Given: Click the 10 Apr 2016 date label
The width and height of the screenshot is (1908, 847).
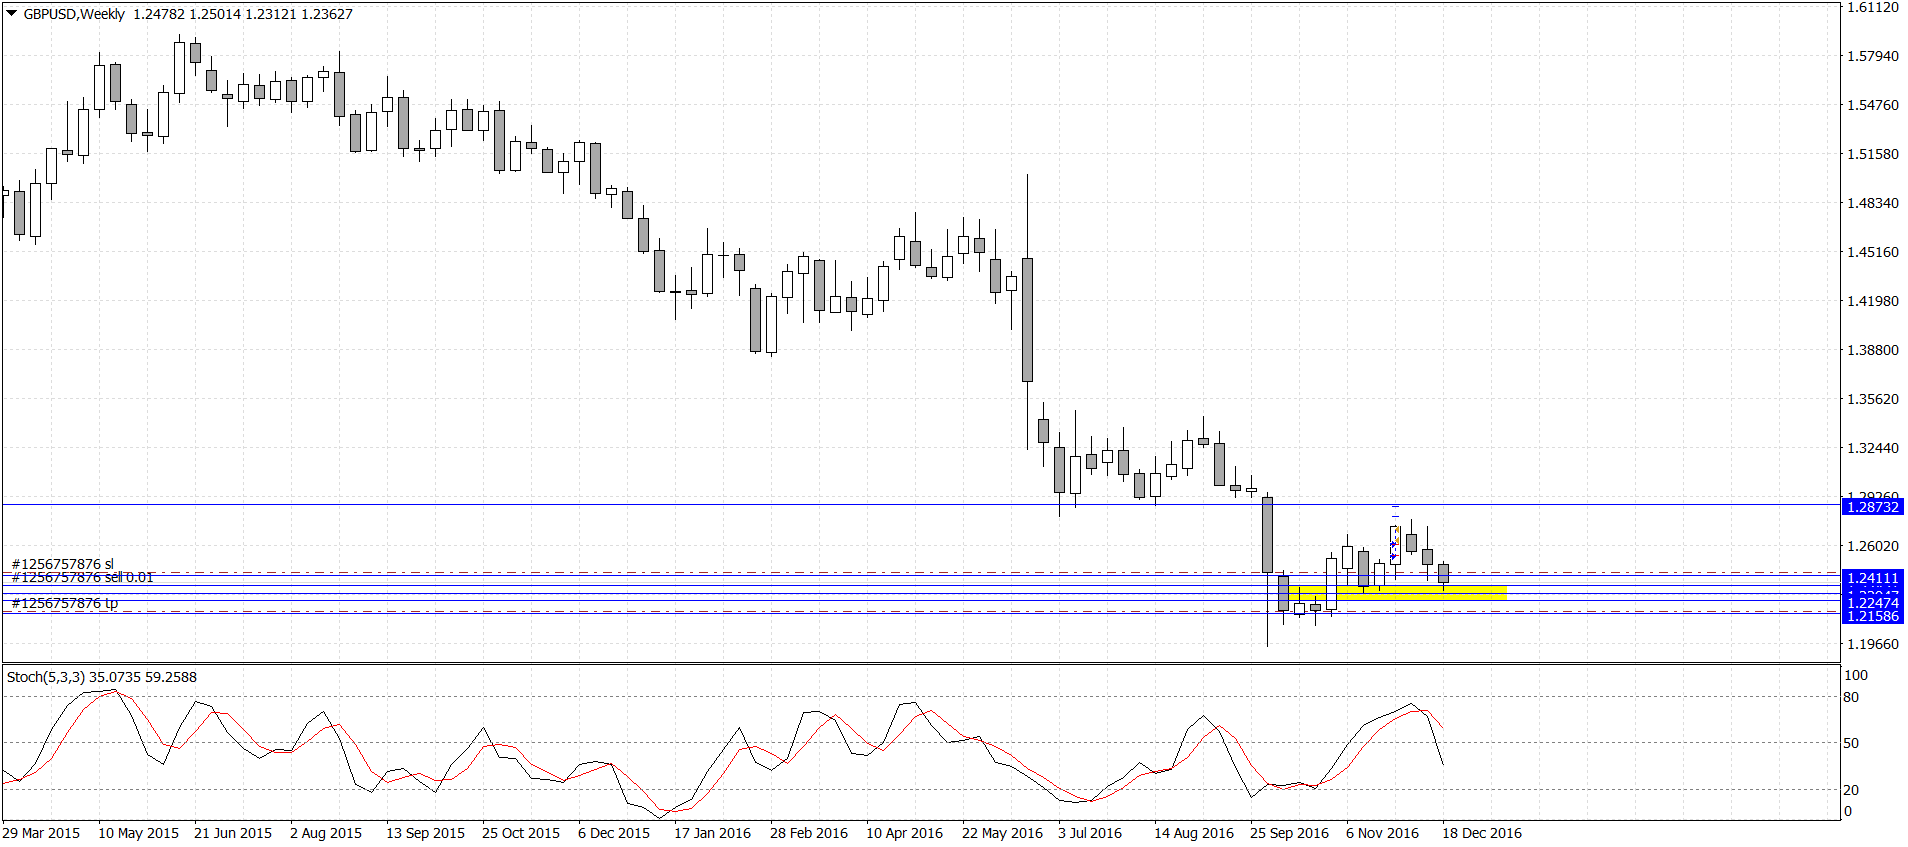Looking at the screenshot, I should tap(904, 833).
